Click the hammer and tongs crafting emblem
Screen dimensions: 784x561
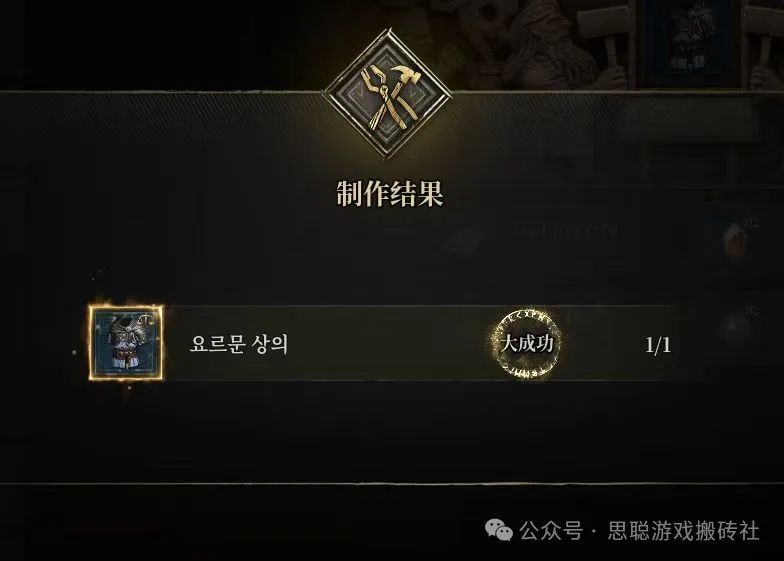click(388, 94)
